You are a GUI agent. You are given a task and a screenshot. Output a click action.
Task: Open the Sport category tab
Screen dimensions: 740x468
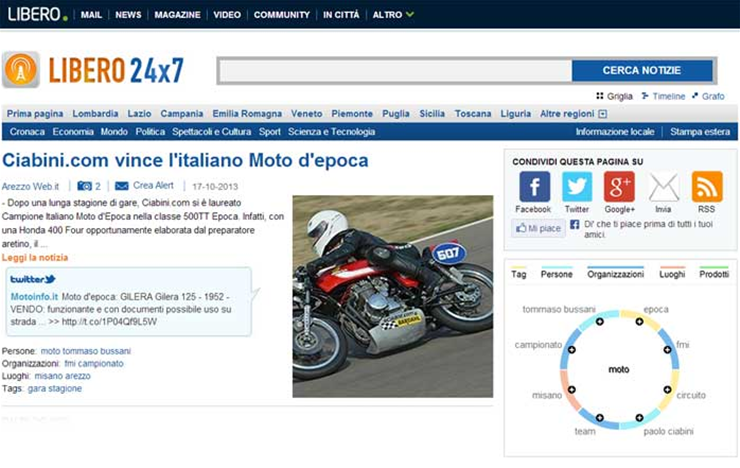269,132
